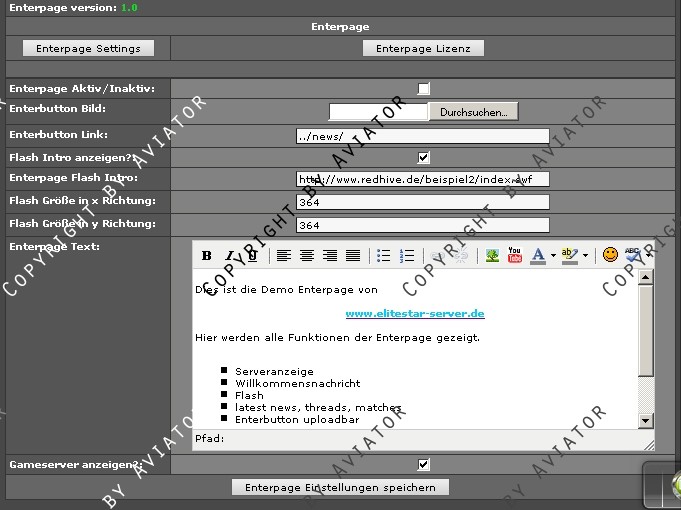Open text color dropdown arrow

tap(553, 255)
